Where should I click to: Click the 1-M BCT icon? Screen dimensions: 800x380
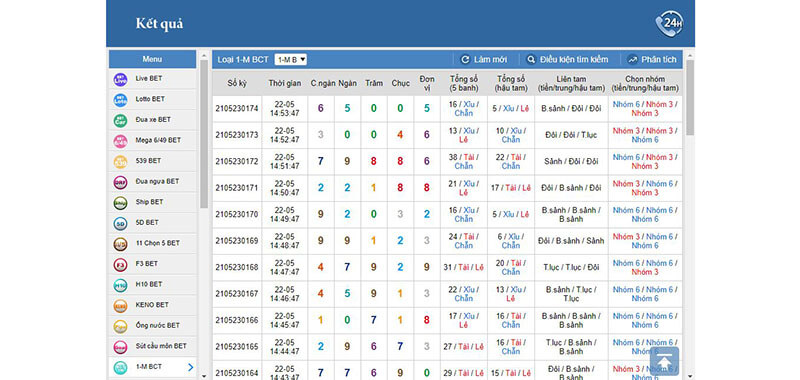120,368
